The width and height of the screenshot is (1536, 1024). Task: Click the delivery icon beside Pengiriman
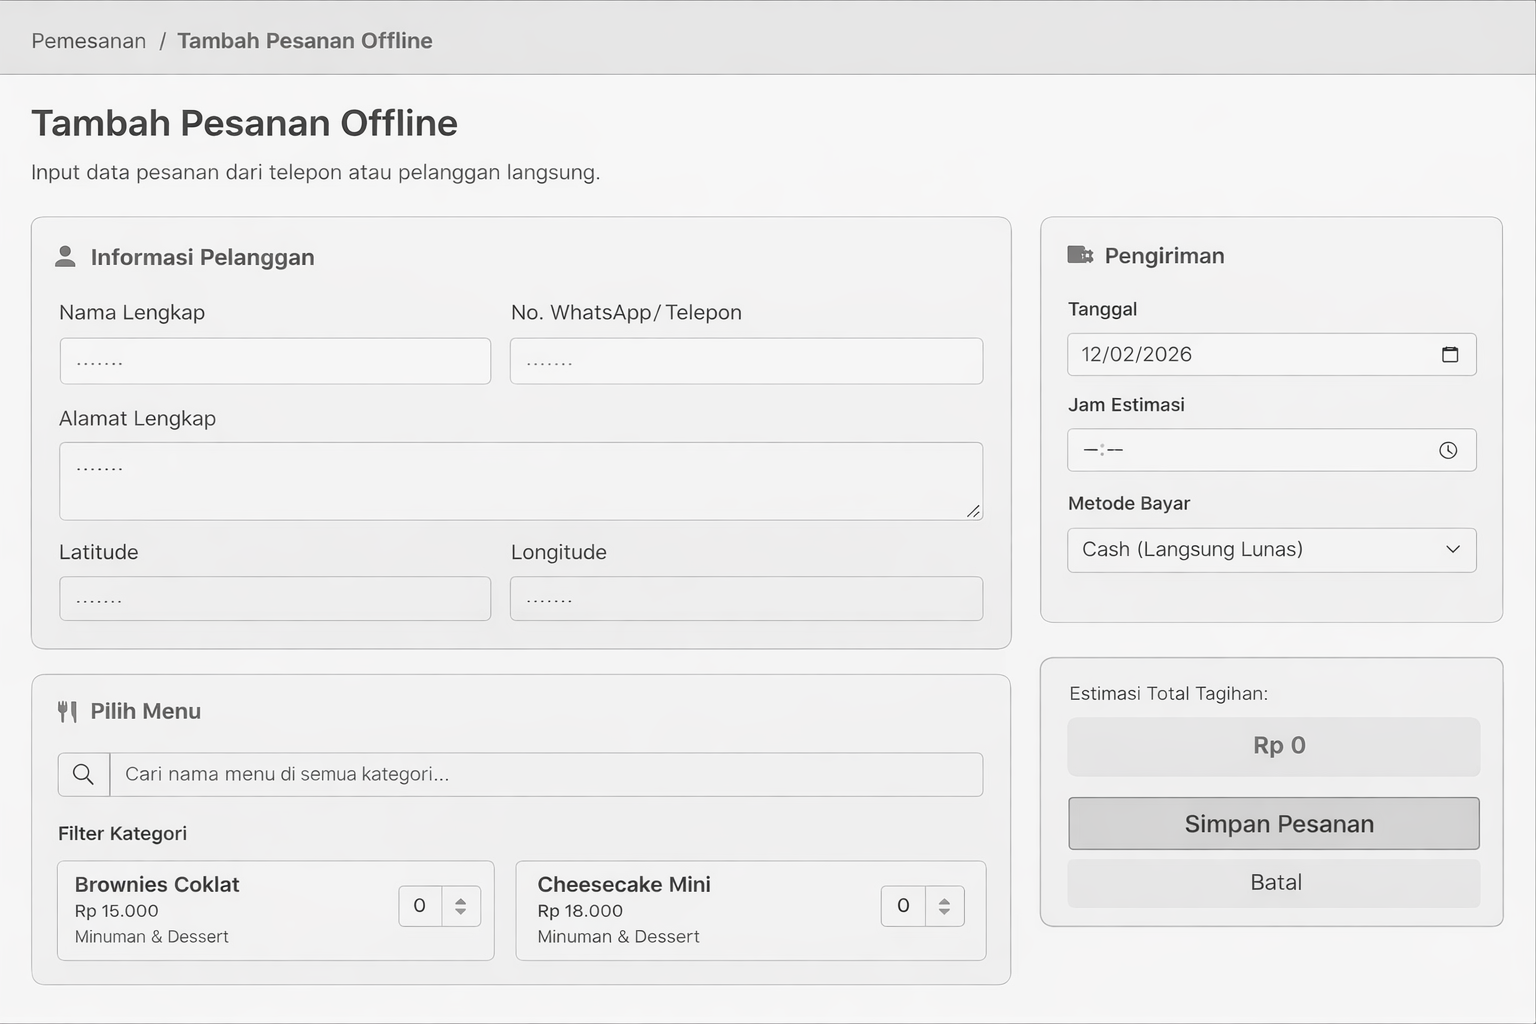[1080, 255]
